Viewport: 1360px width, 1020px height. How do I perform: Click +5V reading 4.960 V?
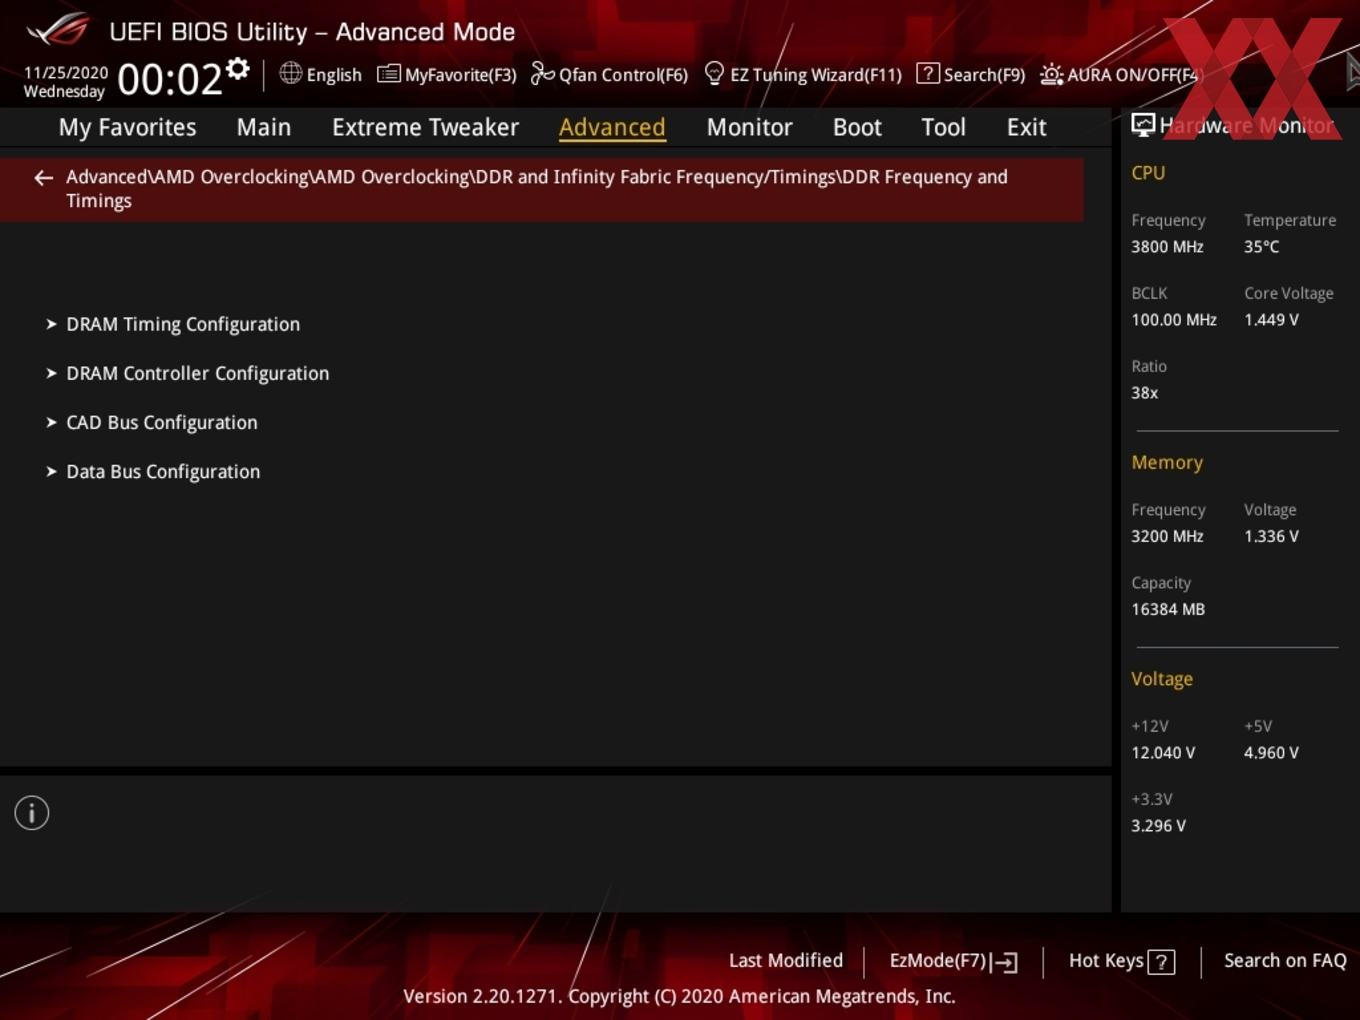(1271, 753)
